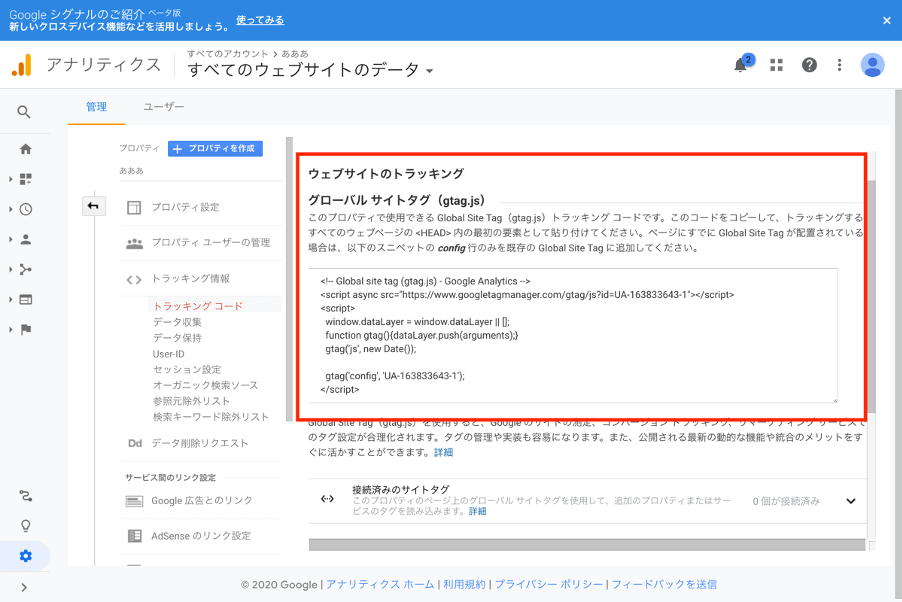Viewport: 902px width, 602px height.
Task: Click the property menu column scrollbar
Action: (x=289, y=280)
